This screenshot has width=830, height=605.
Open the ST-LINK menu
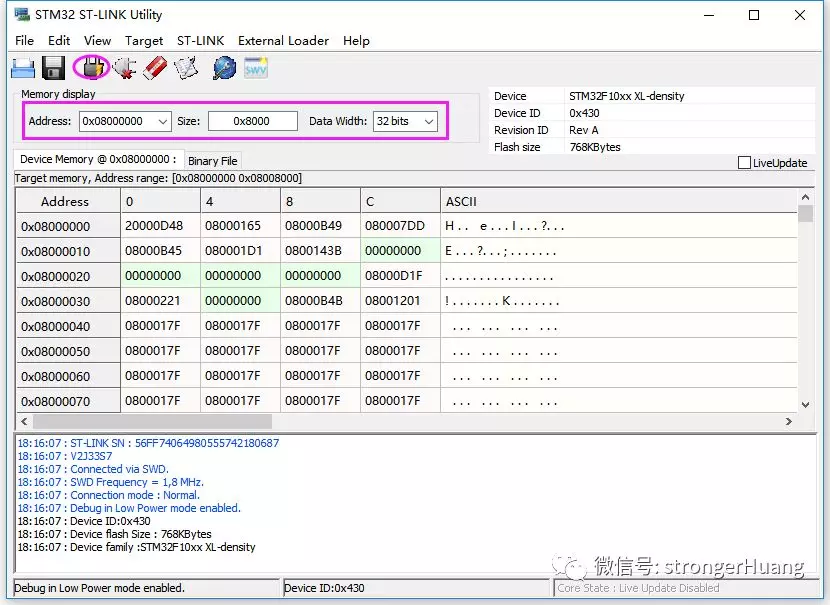click(200, 41)
